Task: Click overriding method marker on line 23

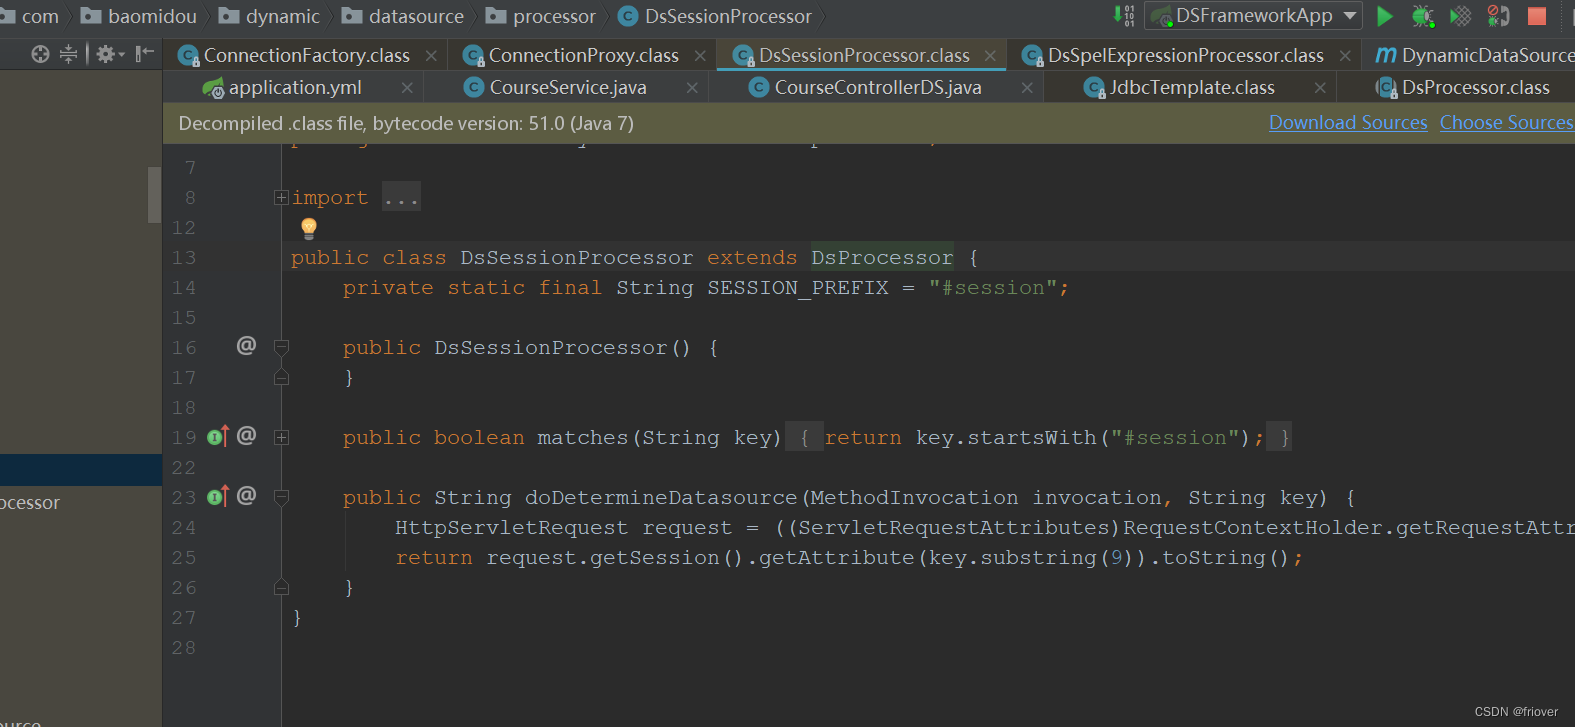Action: point(218,496)
